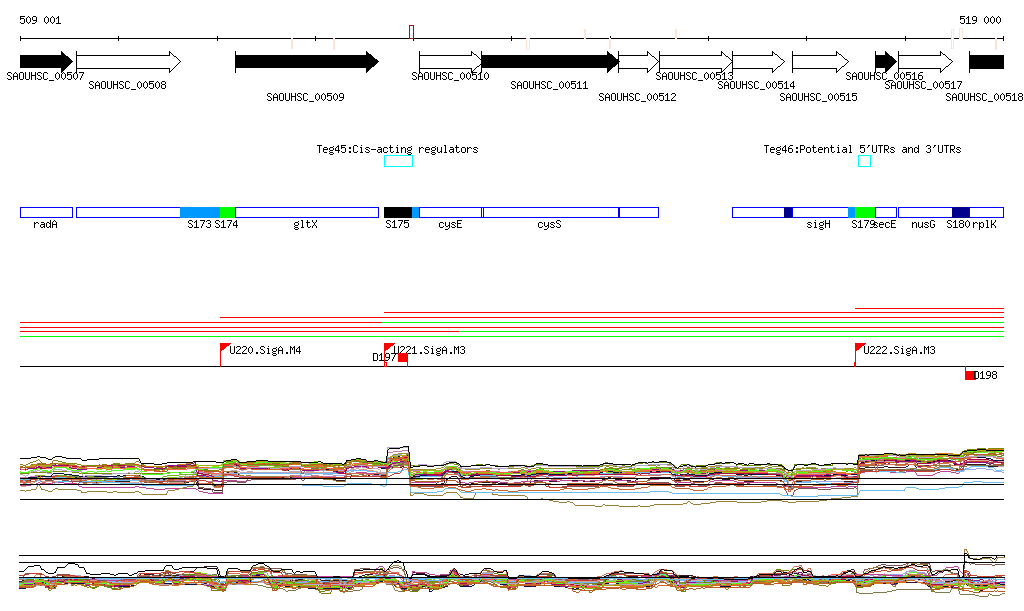Click the SAOUHSC_00513 white gene arrow

pyautogui.click(x=696, y=62)
